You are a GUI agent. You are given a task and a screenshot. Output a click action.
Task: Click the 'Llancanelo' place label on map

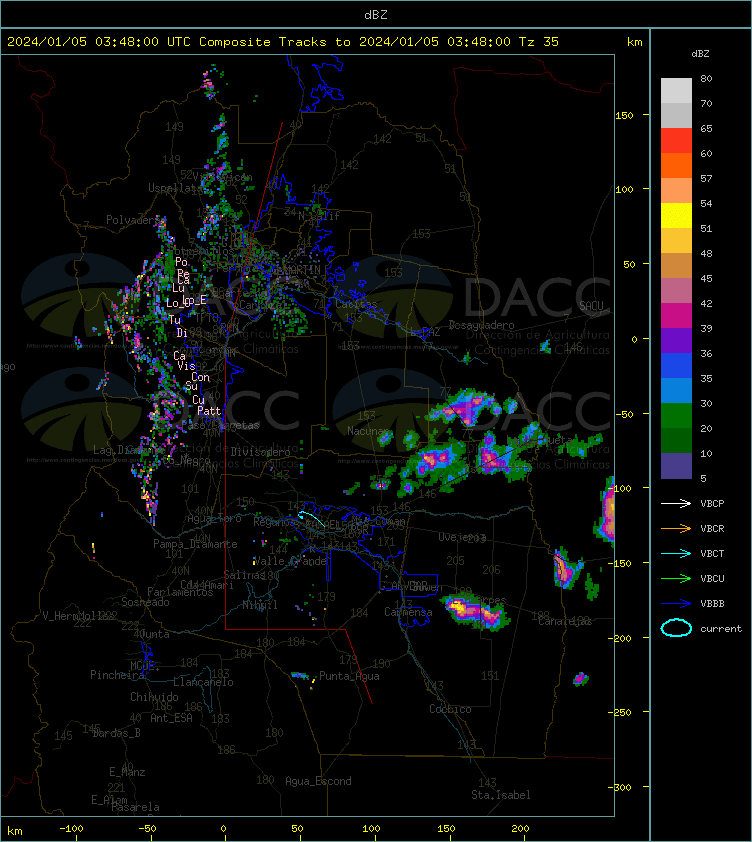click(203, 683)
